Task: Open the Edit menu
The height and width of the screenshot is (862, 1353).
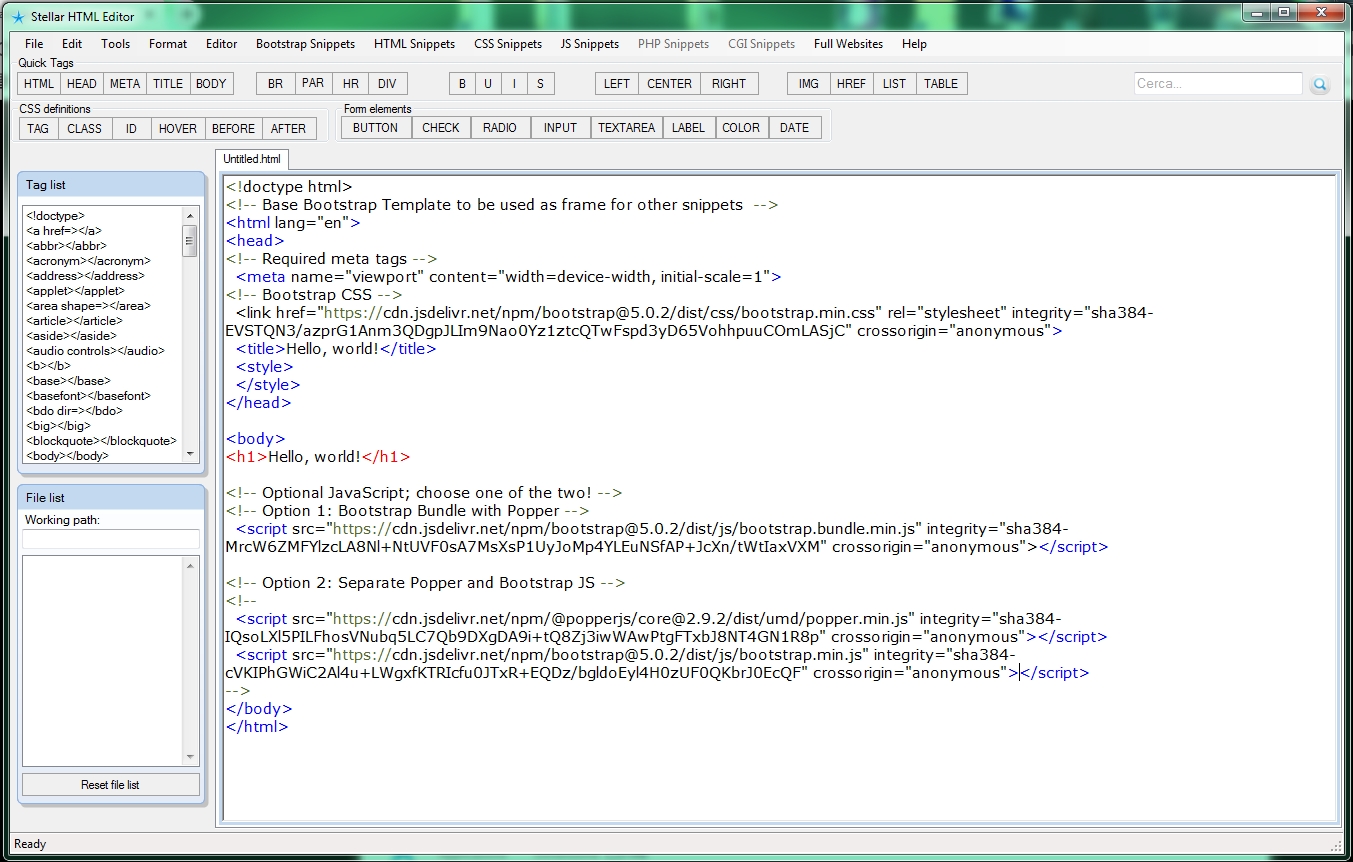Action: pos(72,44)
